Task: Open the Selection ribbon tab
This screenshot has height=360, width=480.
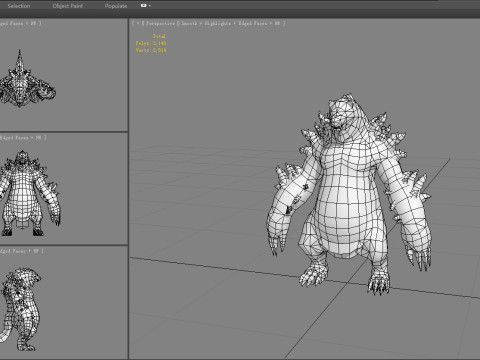Action: [19, 6]
